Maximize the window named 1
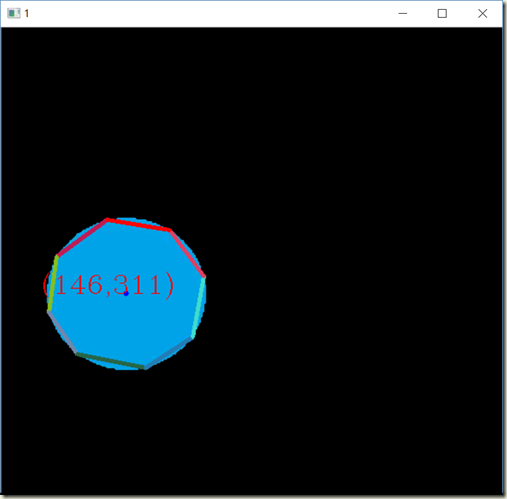Image resolution: width=507 pixels, height=499 pixels. click(x=442, y=14)
